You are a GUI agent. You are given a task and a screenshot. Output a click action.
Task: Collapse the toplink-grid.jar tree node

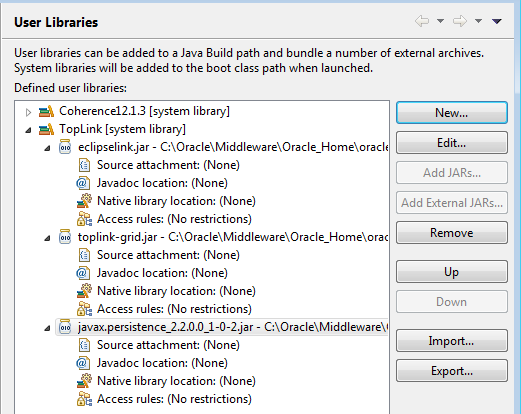pos(48,238)
